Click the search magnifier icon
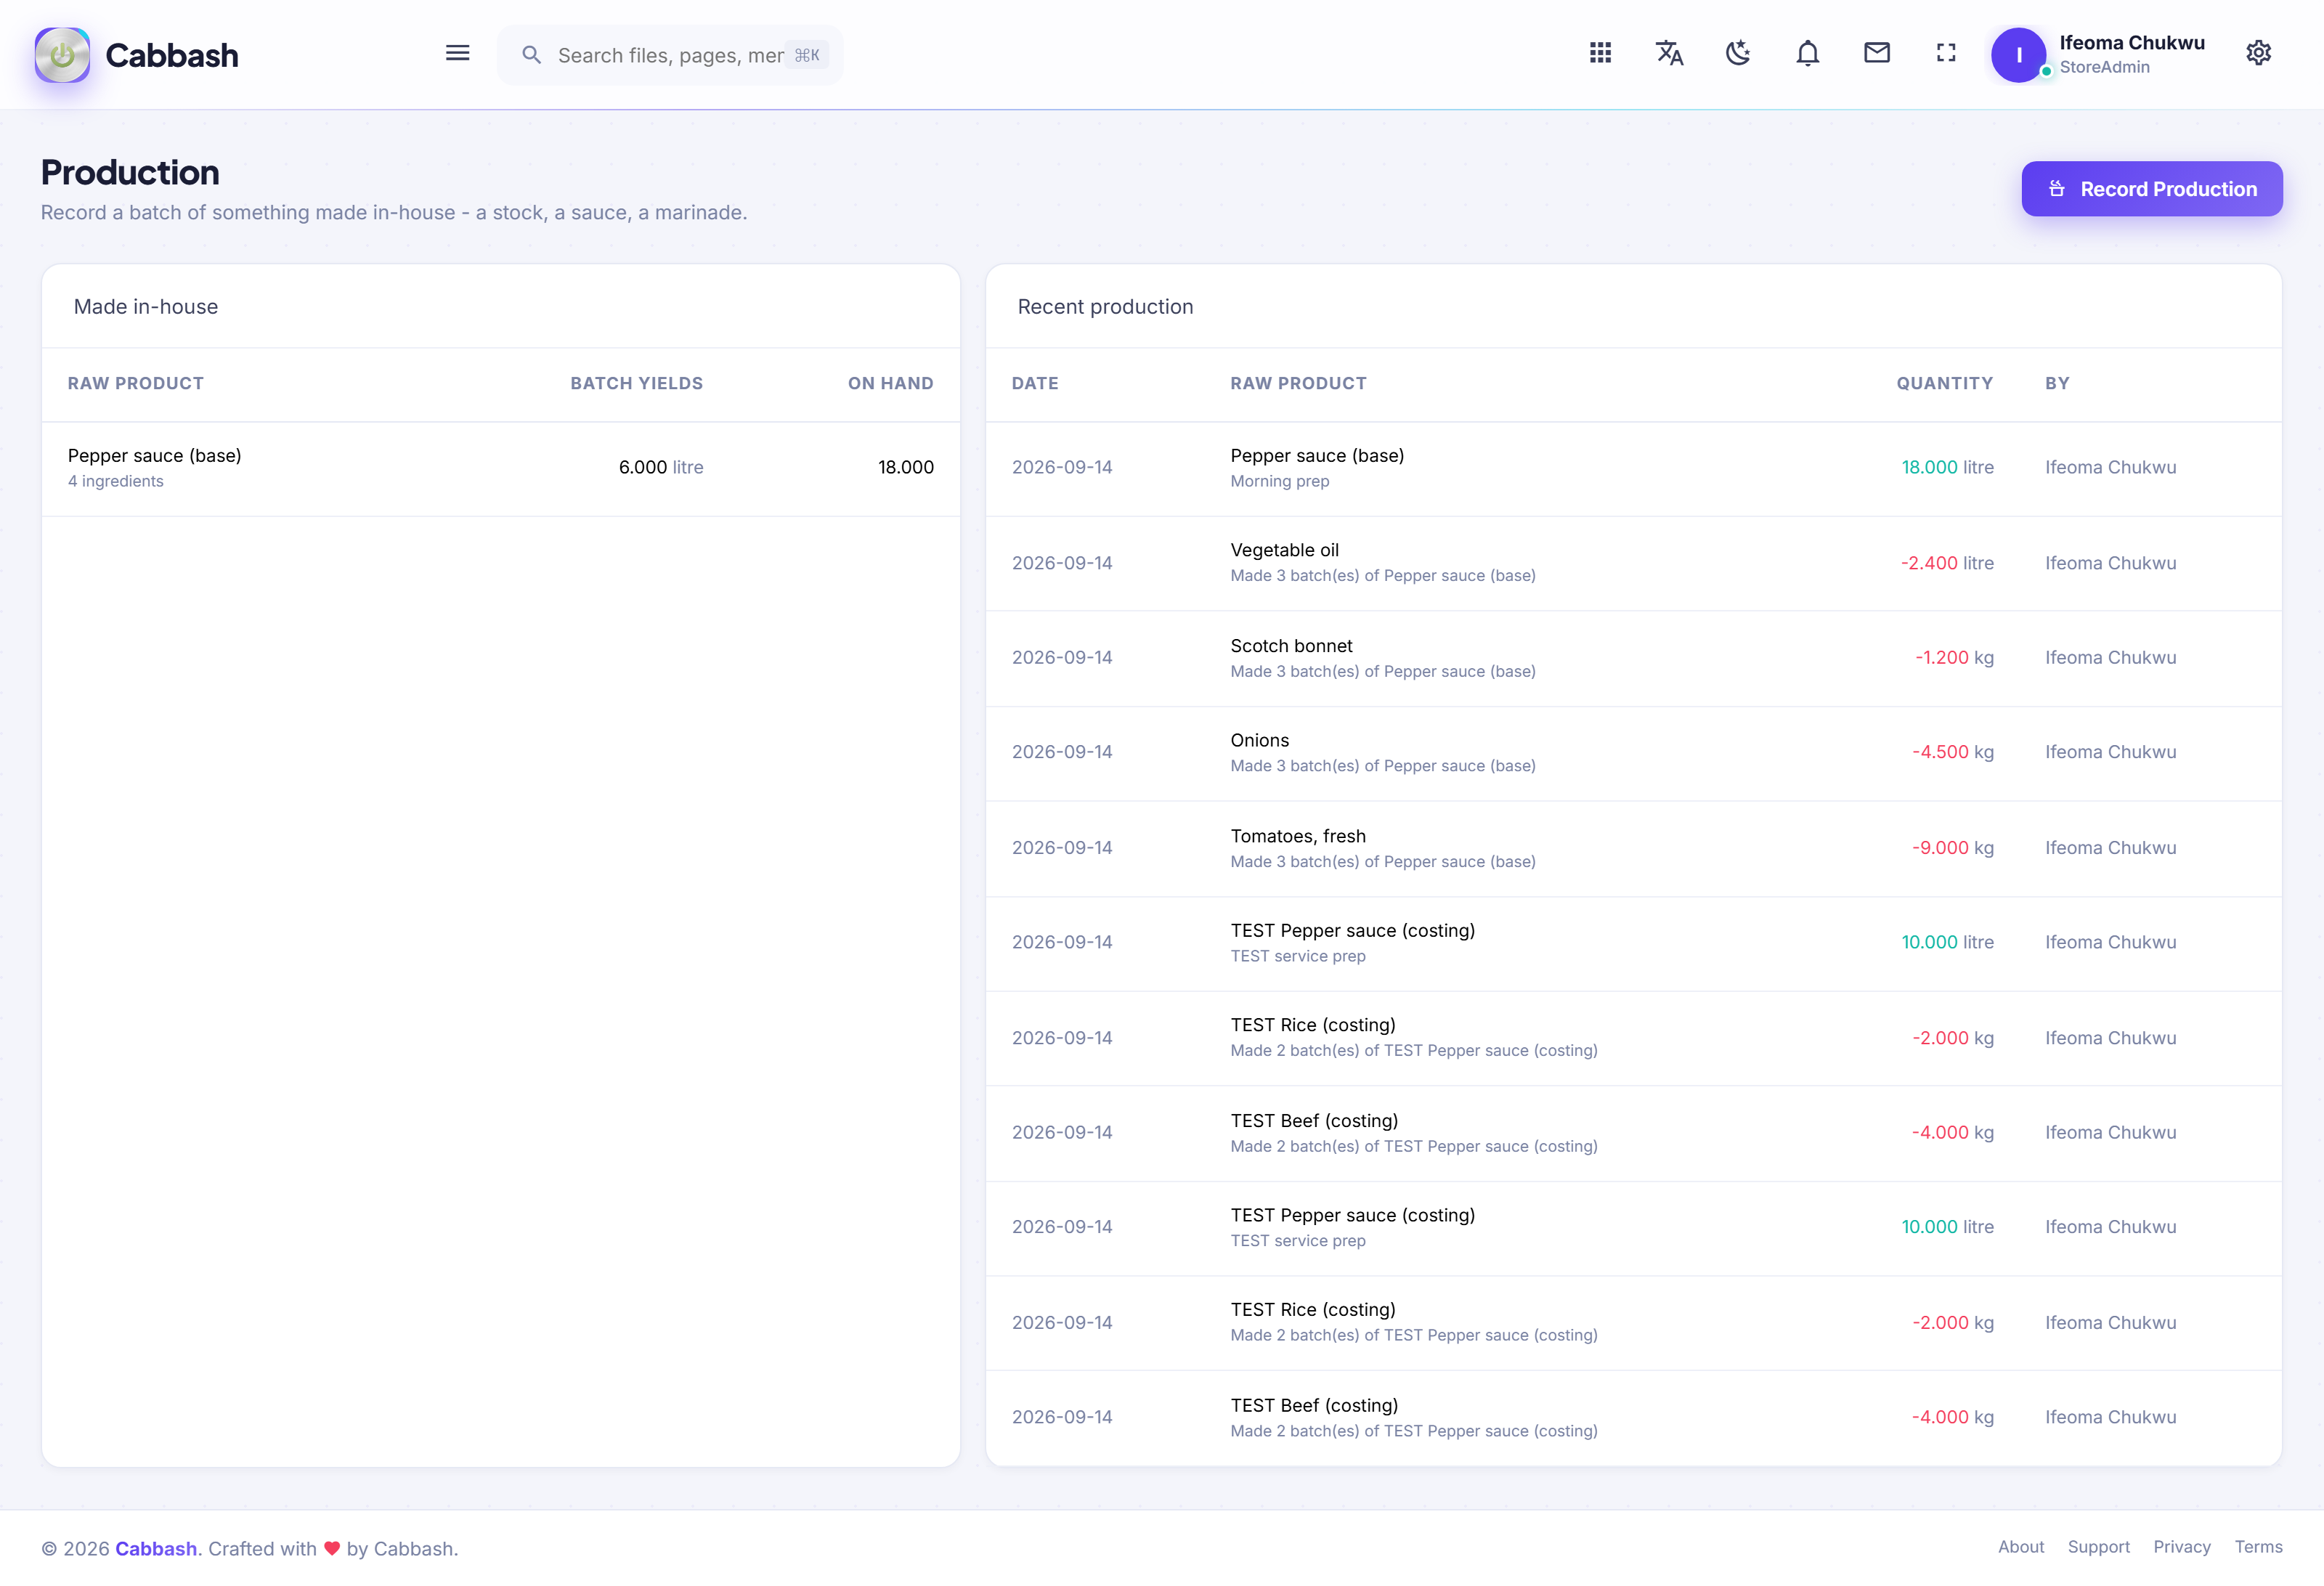 [532, 55]
